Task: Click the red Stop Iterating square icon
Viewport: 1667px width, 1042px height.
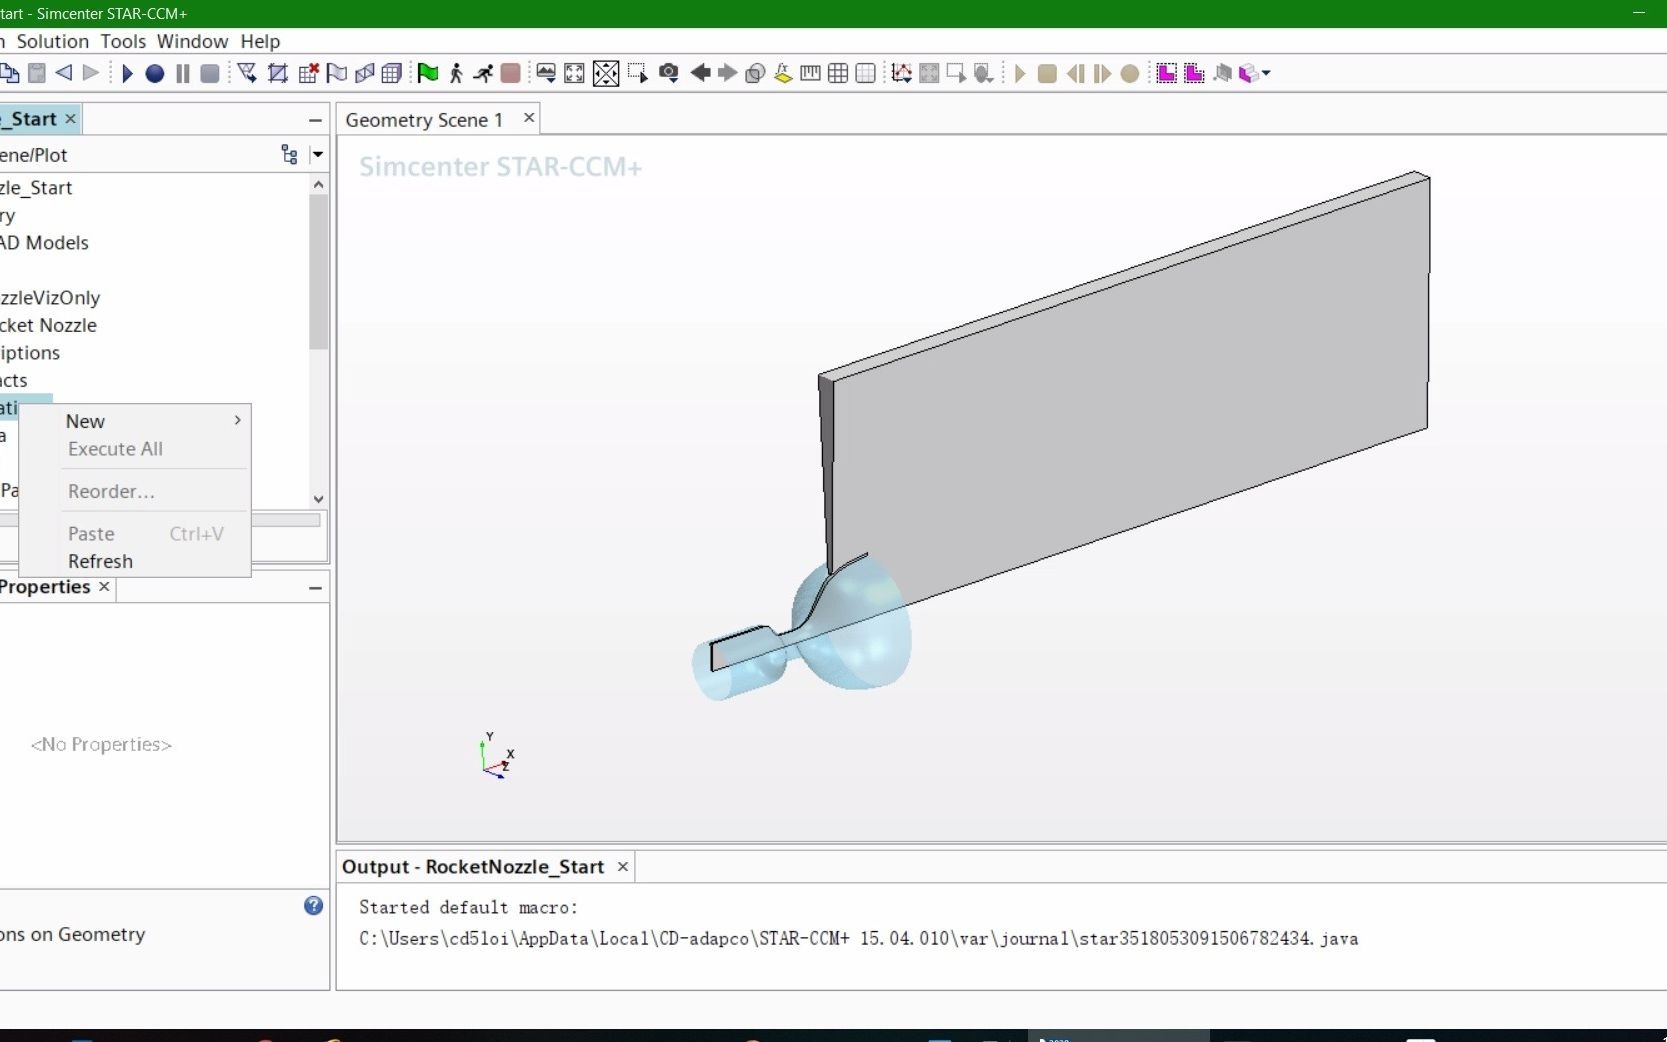Action: click(x=511, y=73)
